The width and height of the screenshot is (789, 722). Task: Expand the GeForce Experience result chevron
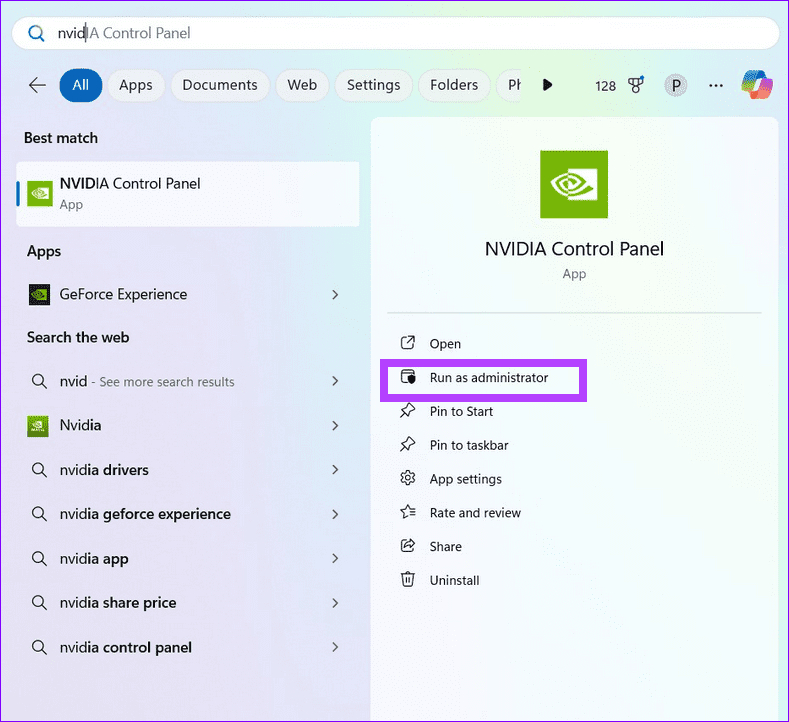pyautogui.click(x=335, y=295)
